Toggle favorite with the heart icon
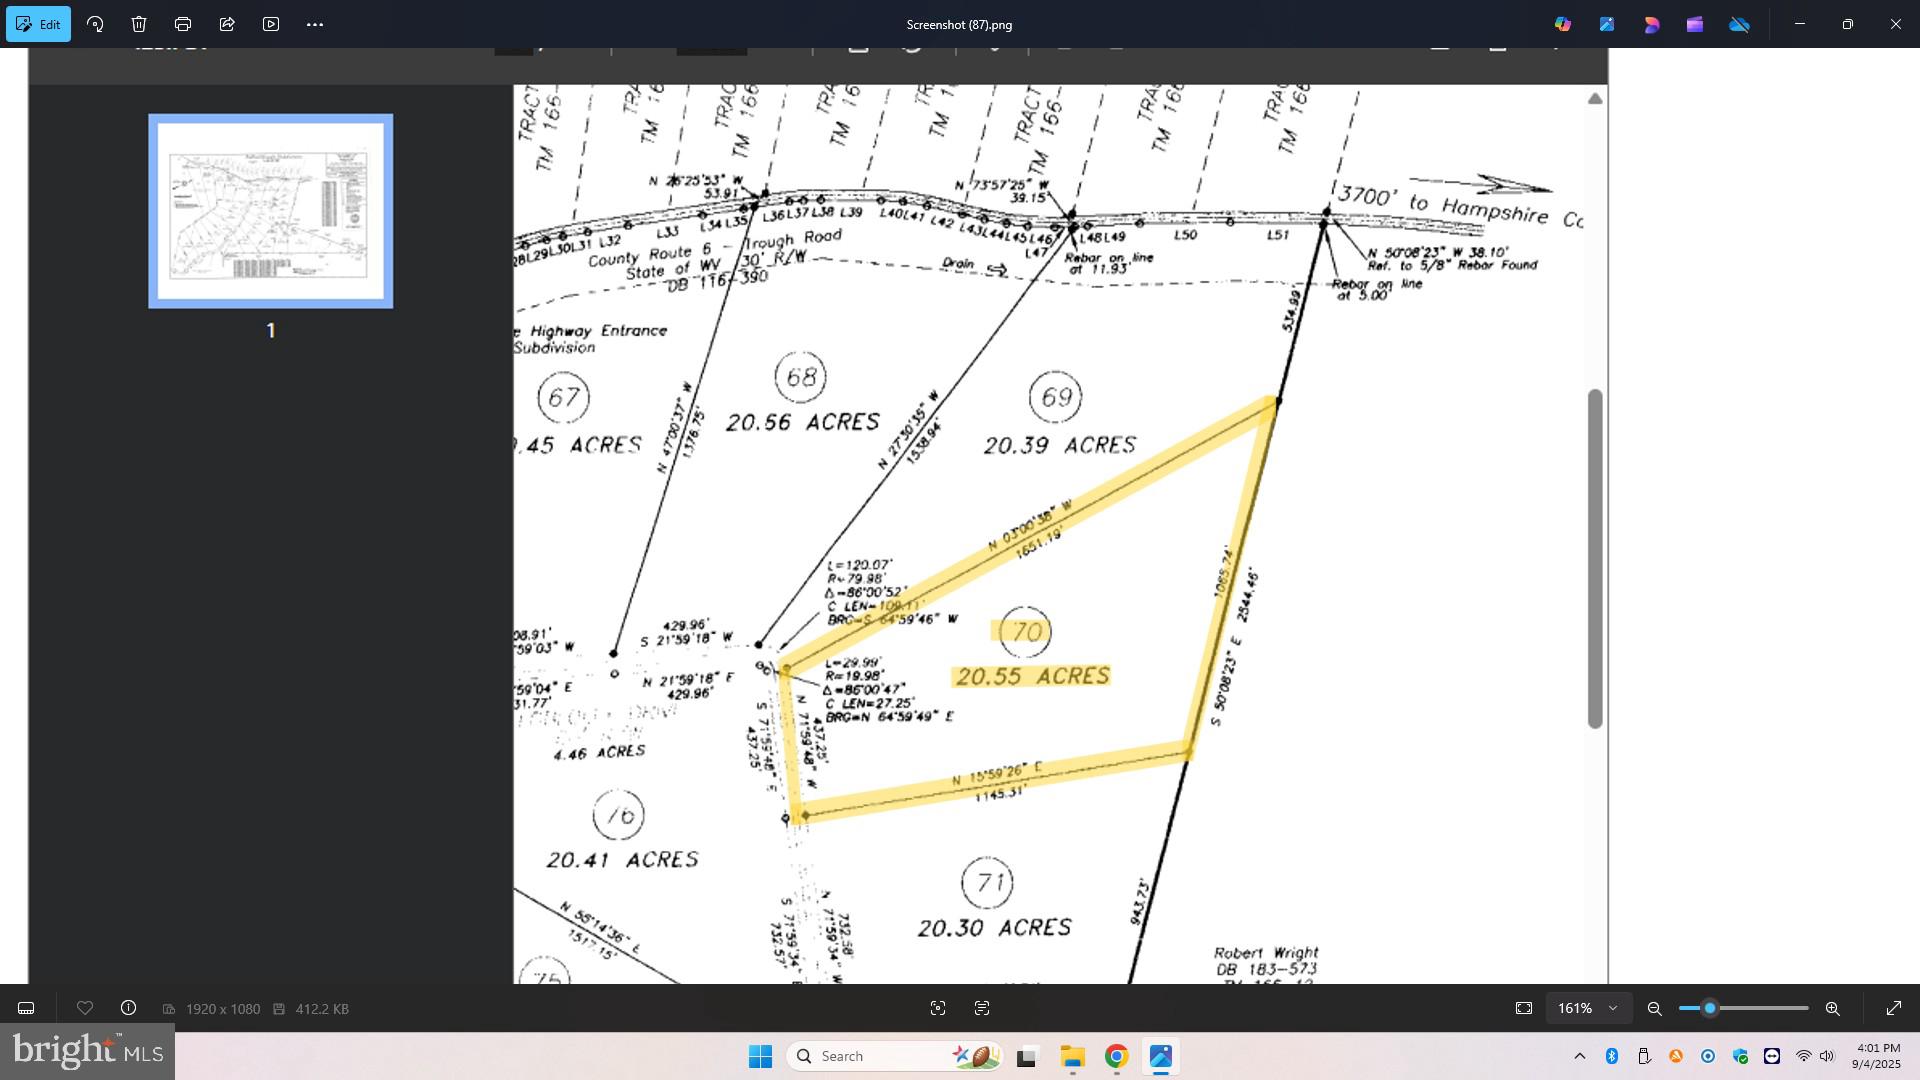Image resolution: width=1920 pixels, height=1080 pixels. point(85,1009)
